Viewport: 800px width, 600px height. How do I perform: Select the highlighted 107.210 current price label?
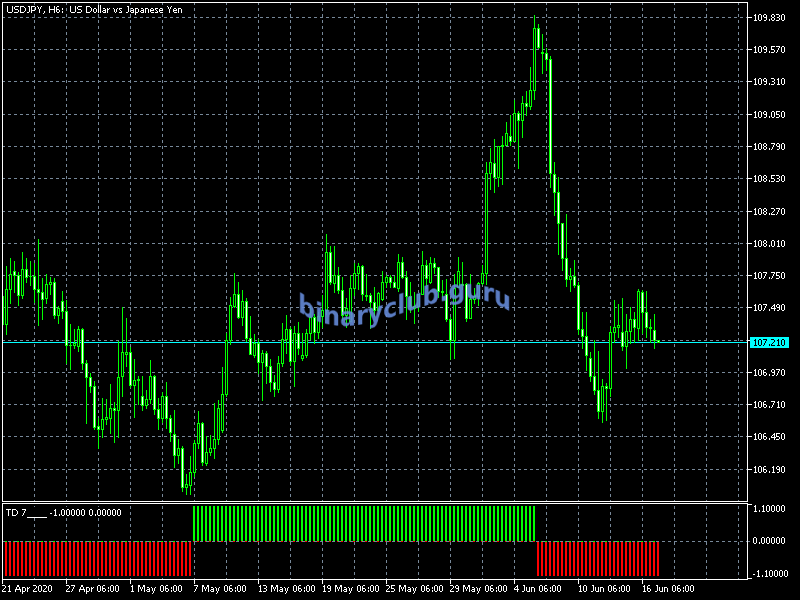point(769,342)
